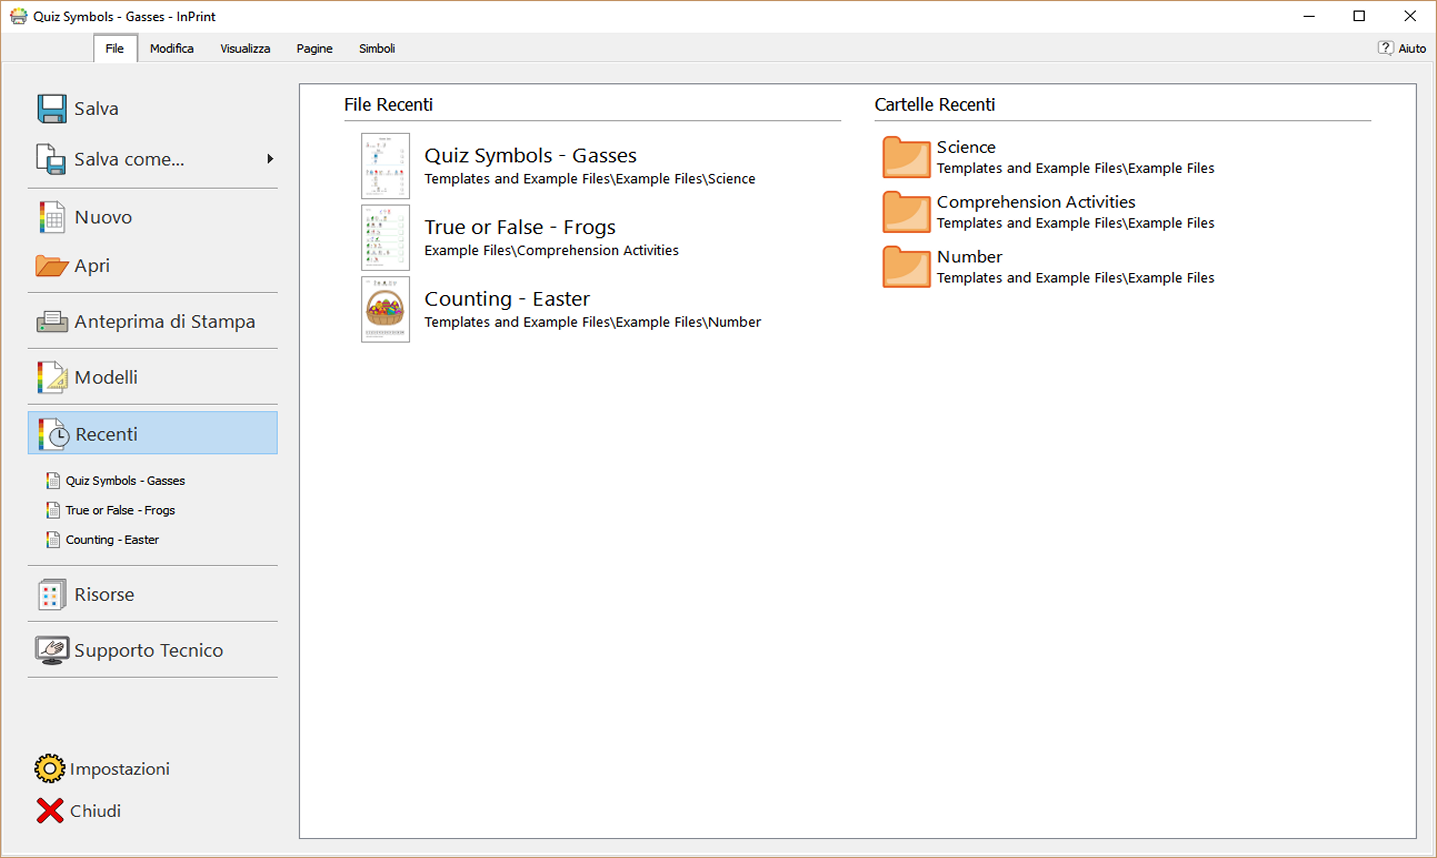
Task: Open the Supporto Tecnico icon
Action: click(51, 650)
